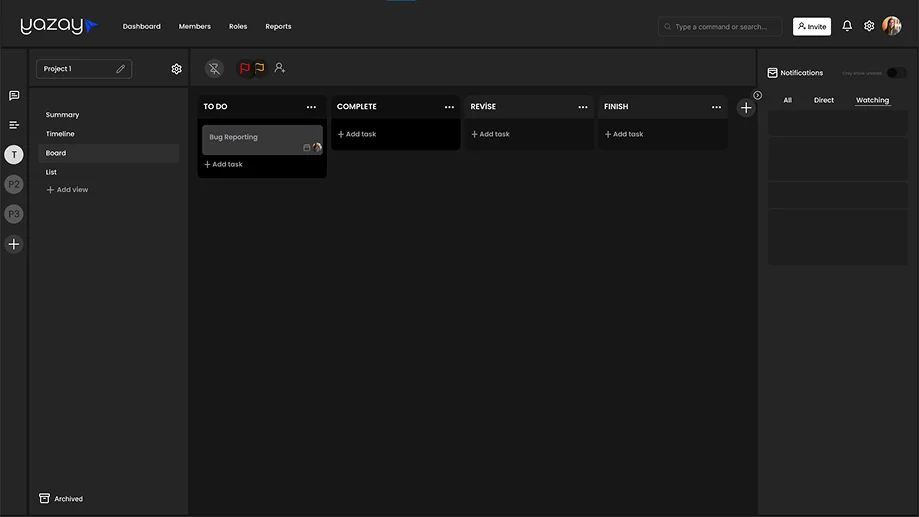The image size is (919, 517).
Task: Click the Invite button
Action: point(811,27)
